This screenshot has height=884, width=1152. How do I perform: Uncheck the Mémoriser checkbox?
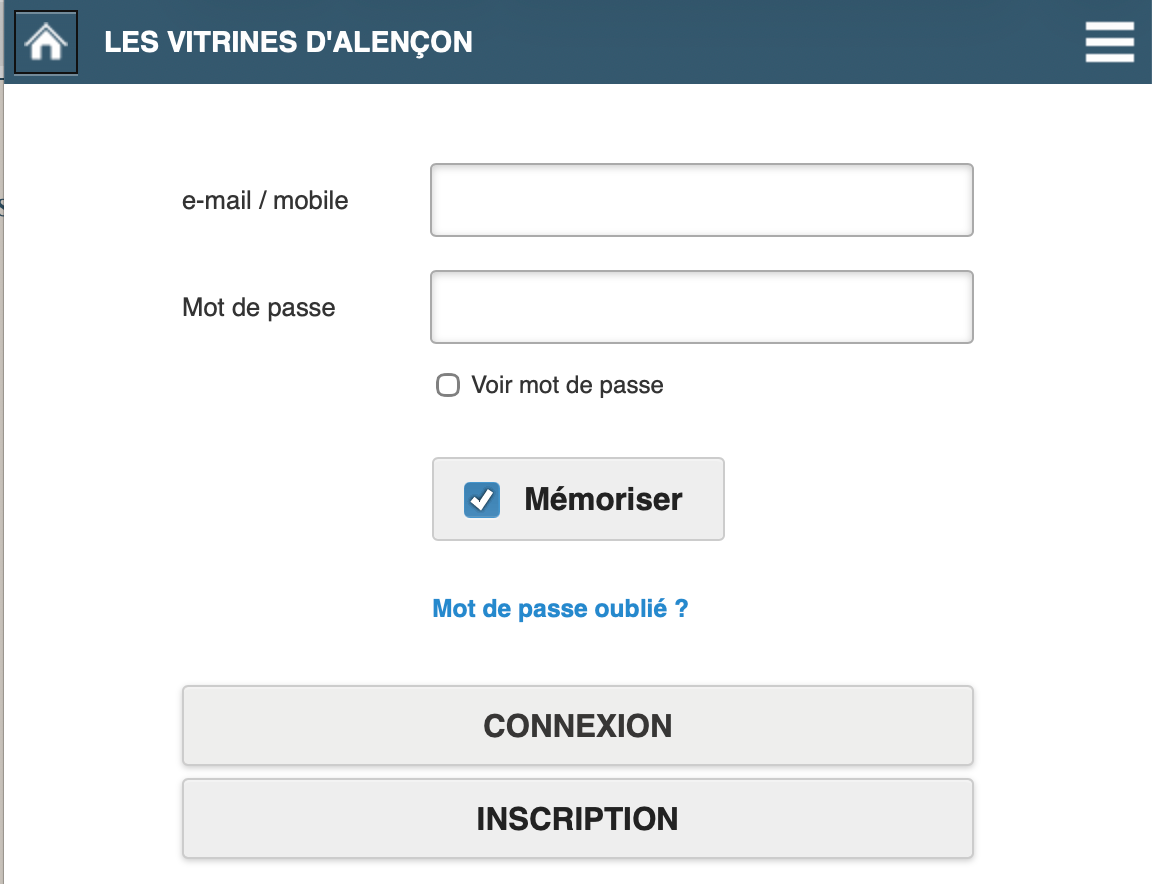[482, 500]
